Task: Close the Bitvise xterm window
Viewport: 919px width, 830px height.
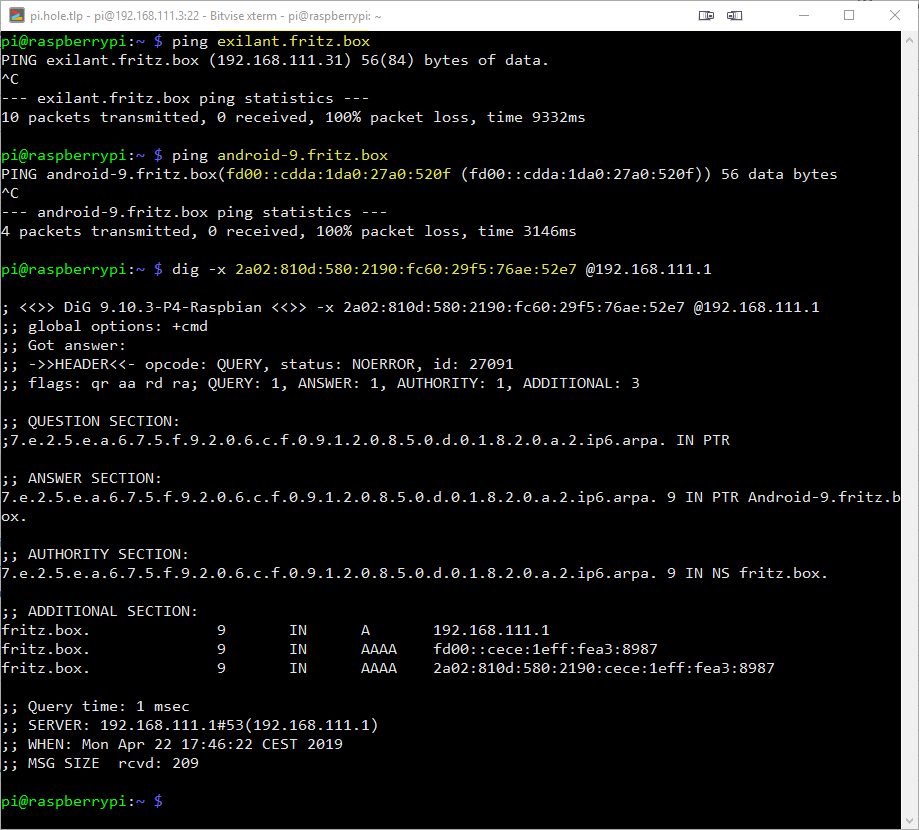Action: 894,15
